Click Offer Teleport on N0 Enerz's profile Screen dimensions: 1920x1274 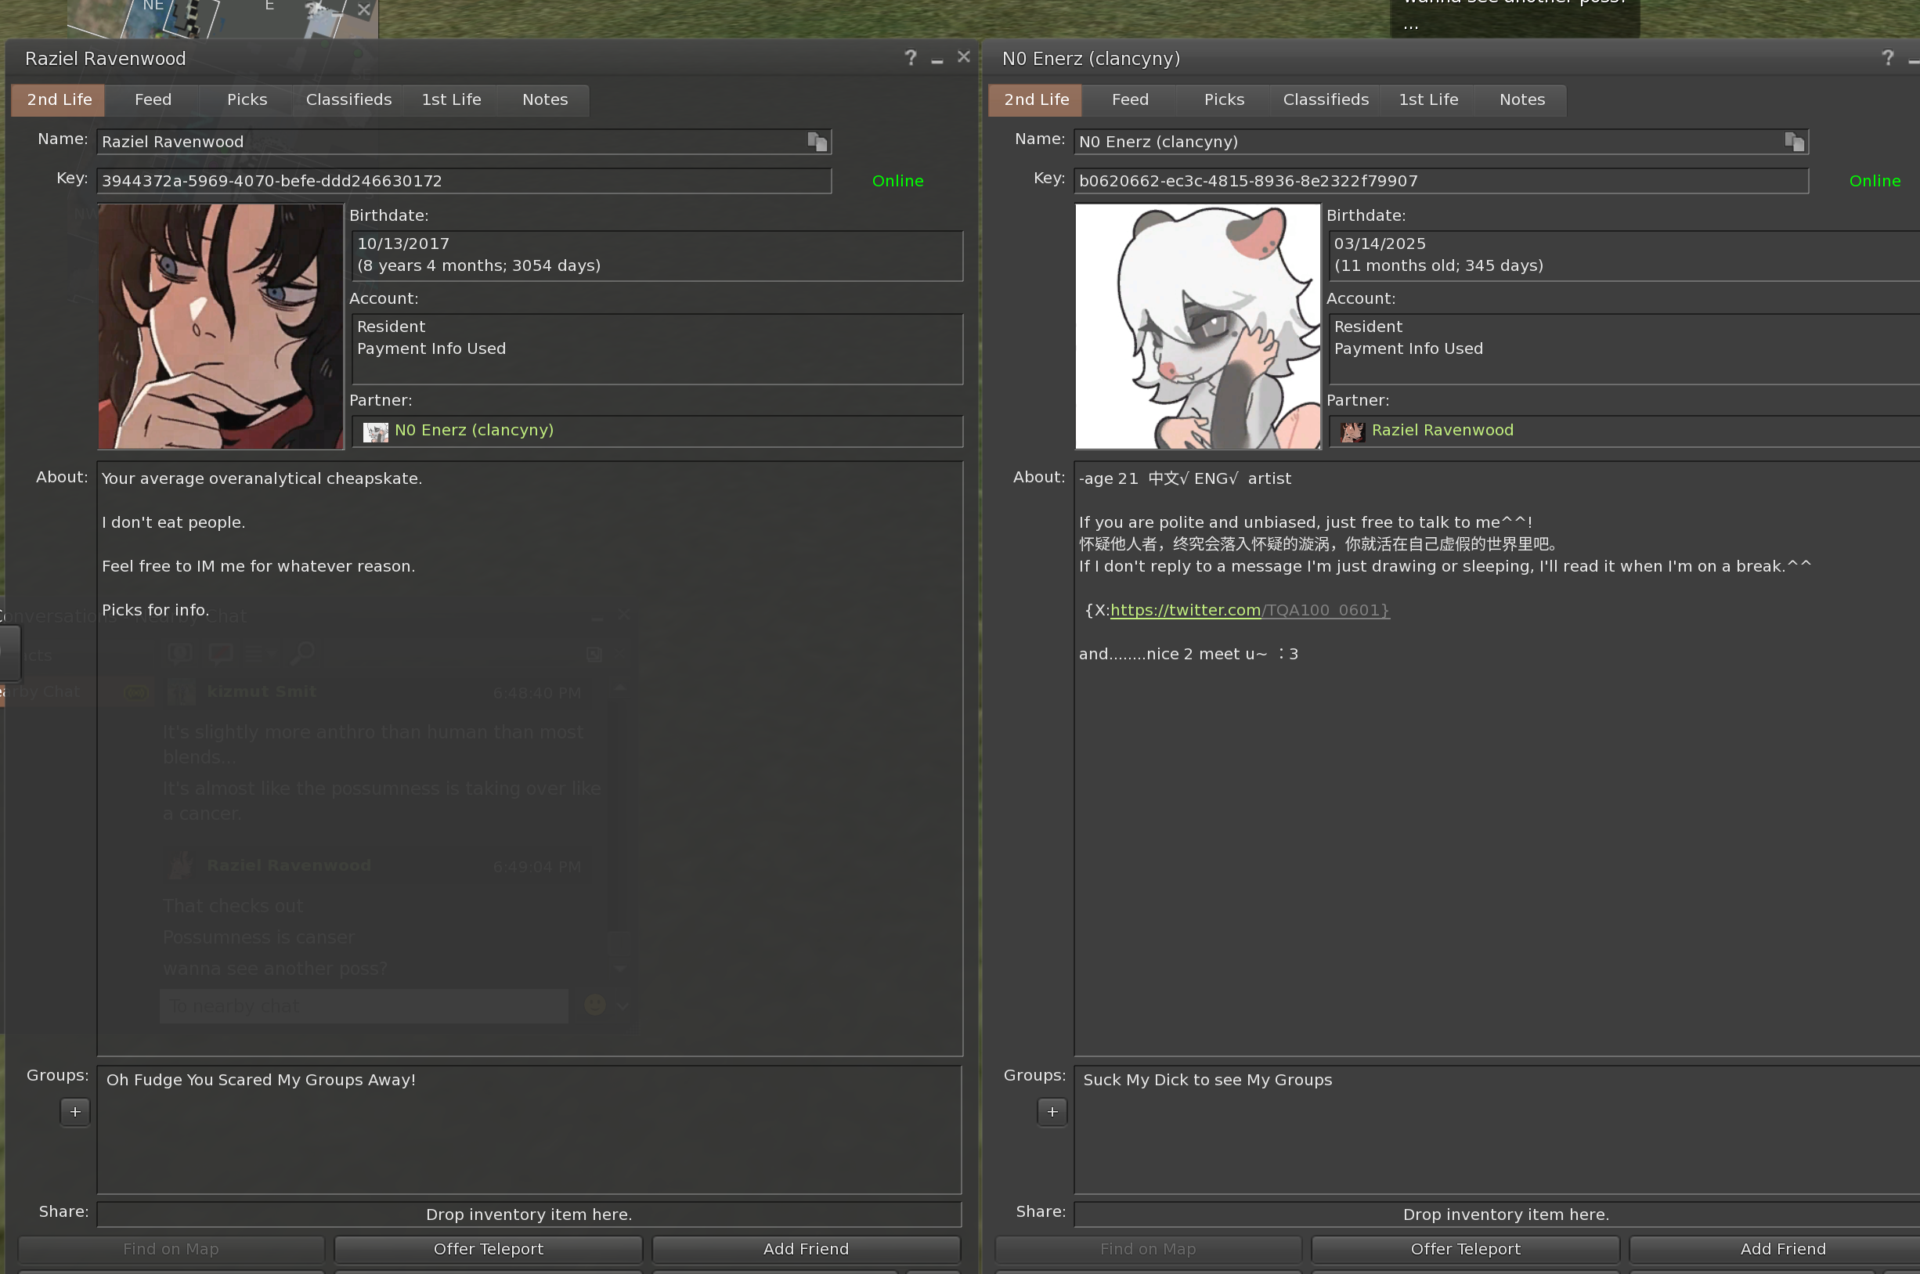[x=1464, y=1248]
